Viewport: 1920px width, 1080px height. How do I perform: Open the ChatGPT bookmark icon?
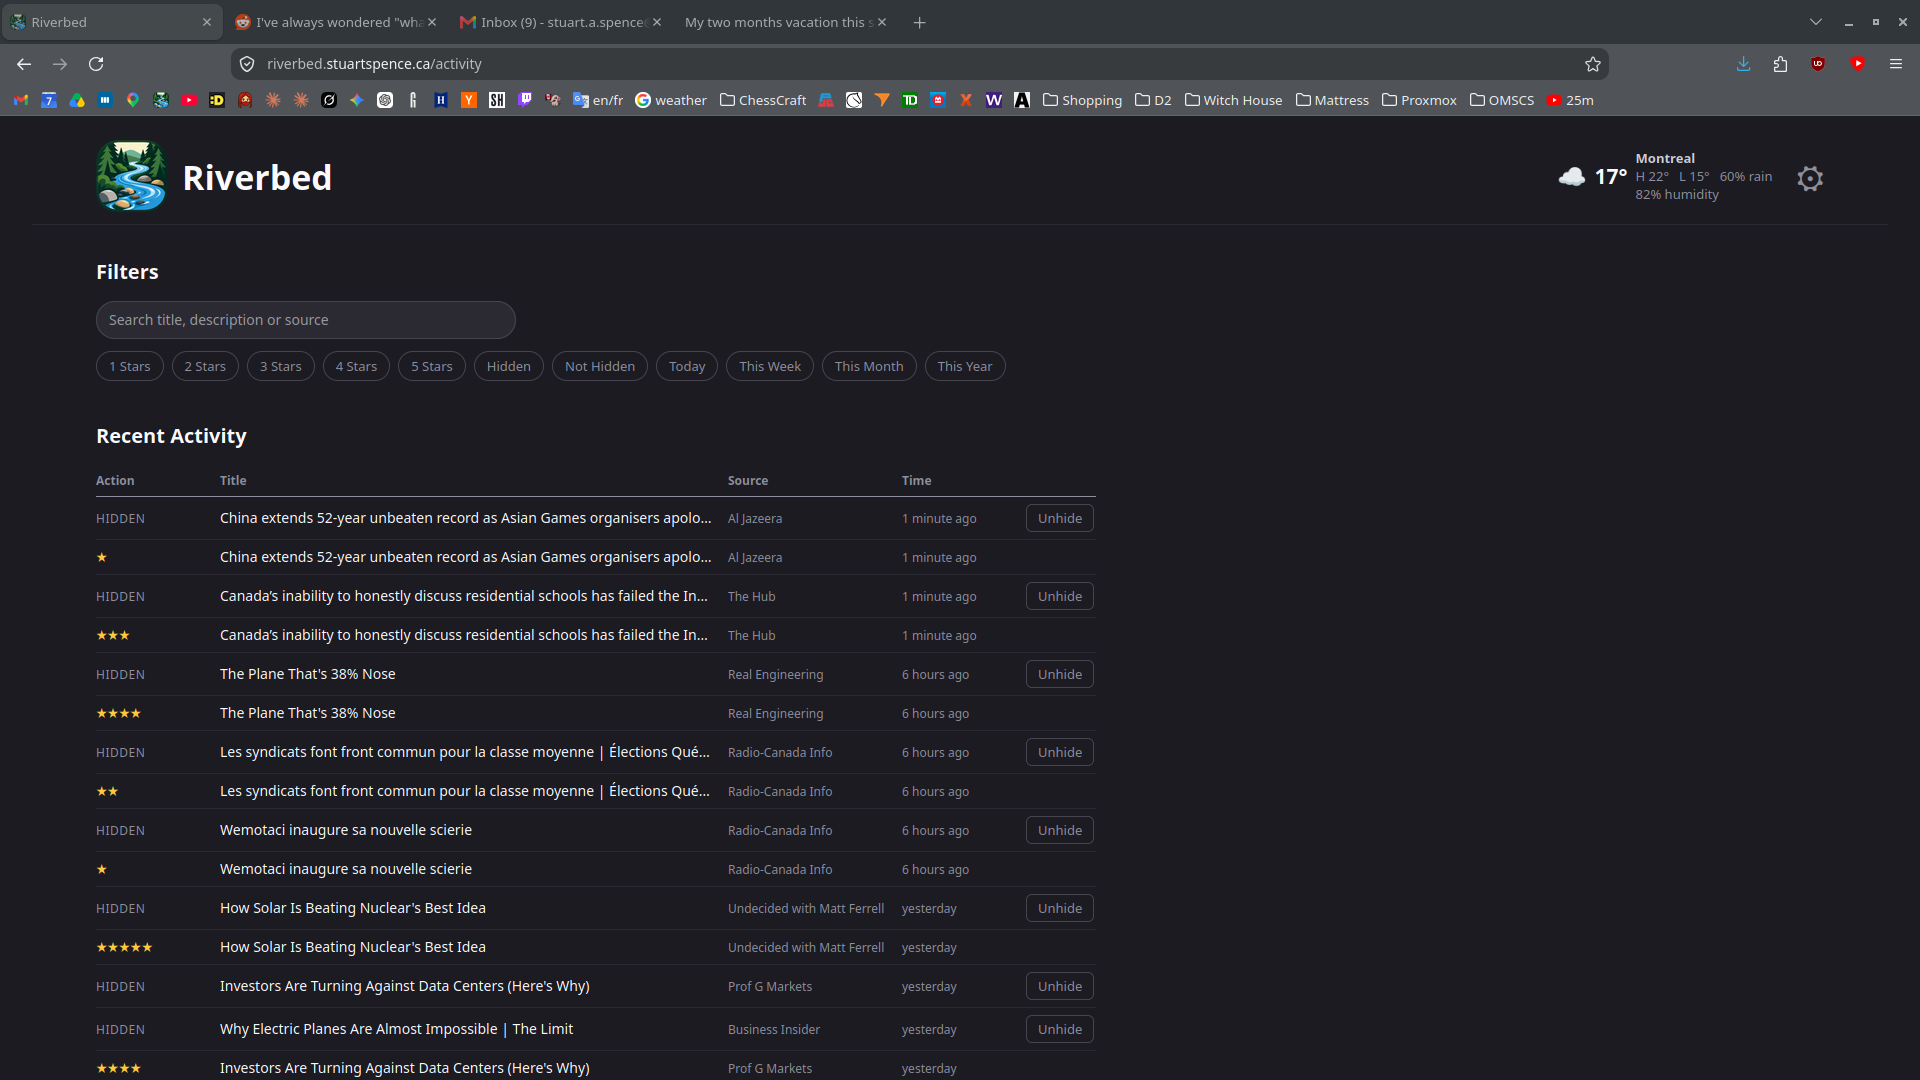pos(385,100)
